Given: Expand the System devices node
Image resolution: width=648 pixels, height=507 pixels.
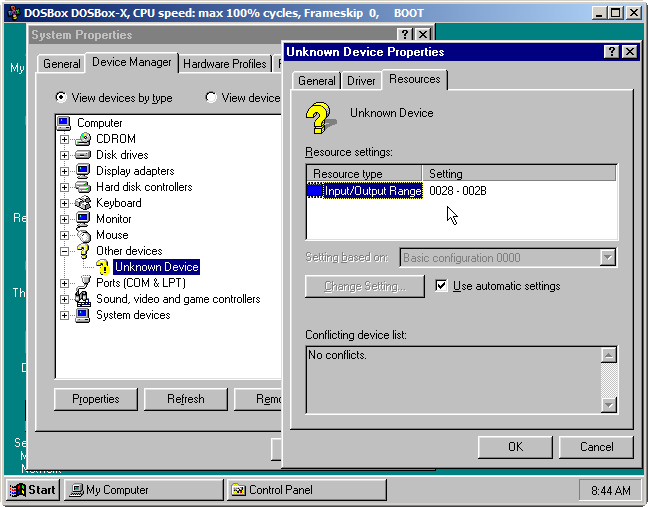Looking at the screenshot, I should (x=65, y=315).
